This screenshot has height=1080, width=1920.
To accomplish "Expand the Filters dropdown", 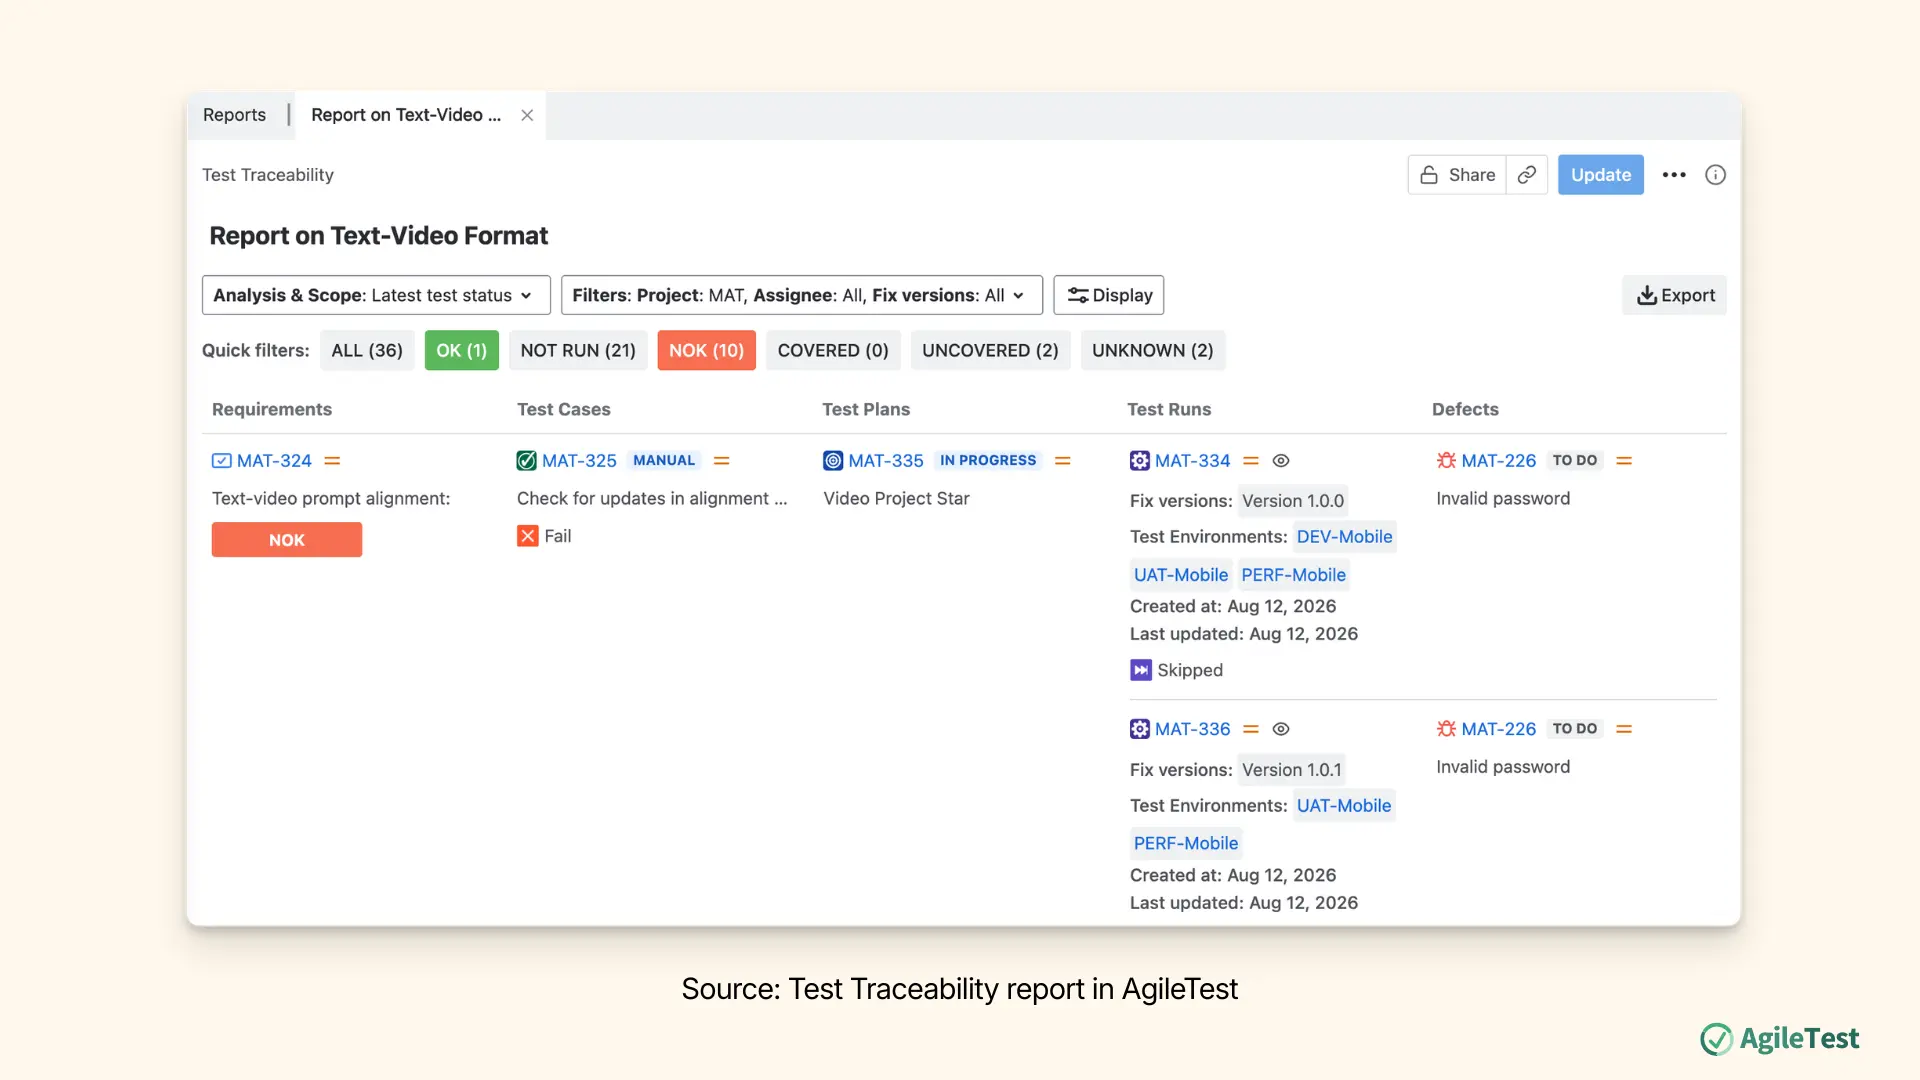I will 802,295.
